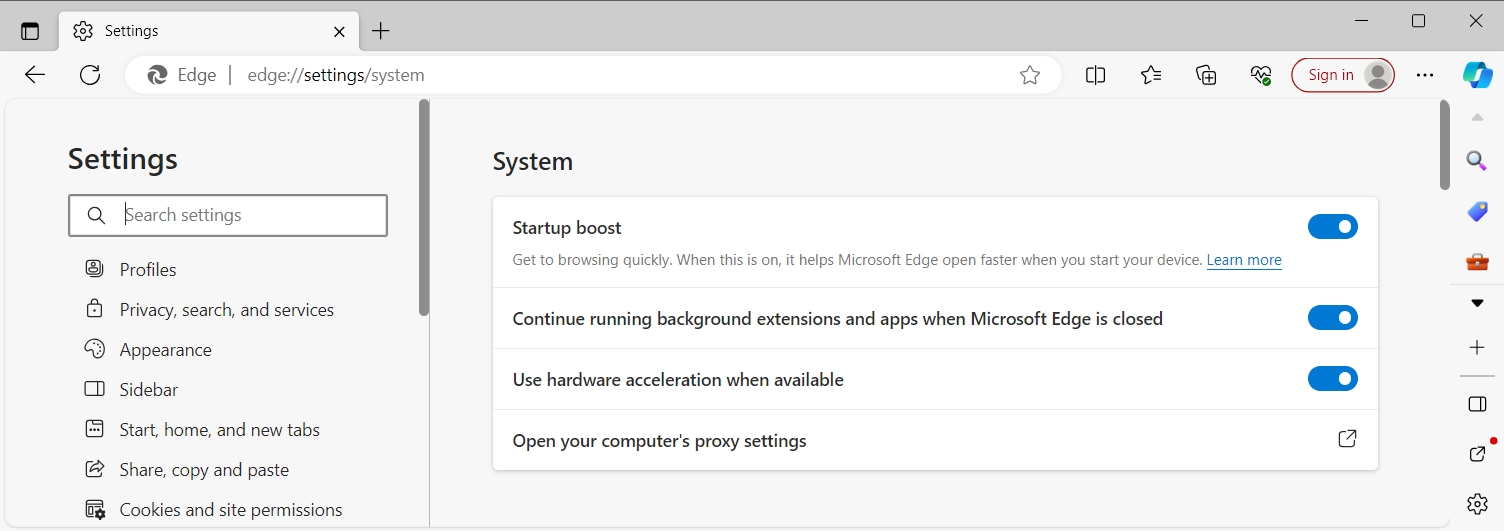This screenshot has width=1504, height=531.
Task: Open sidebar Tools briefcase icon
Action: point(1477,261)
